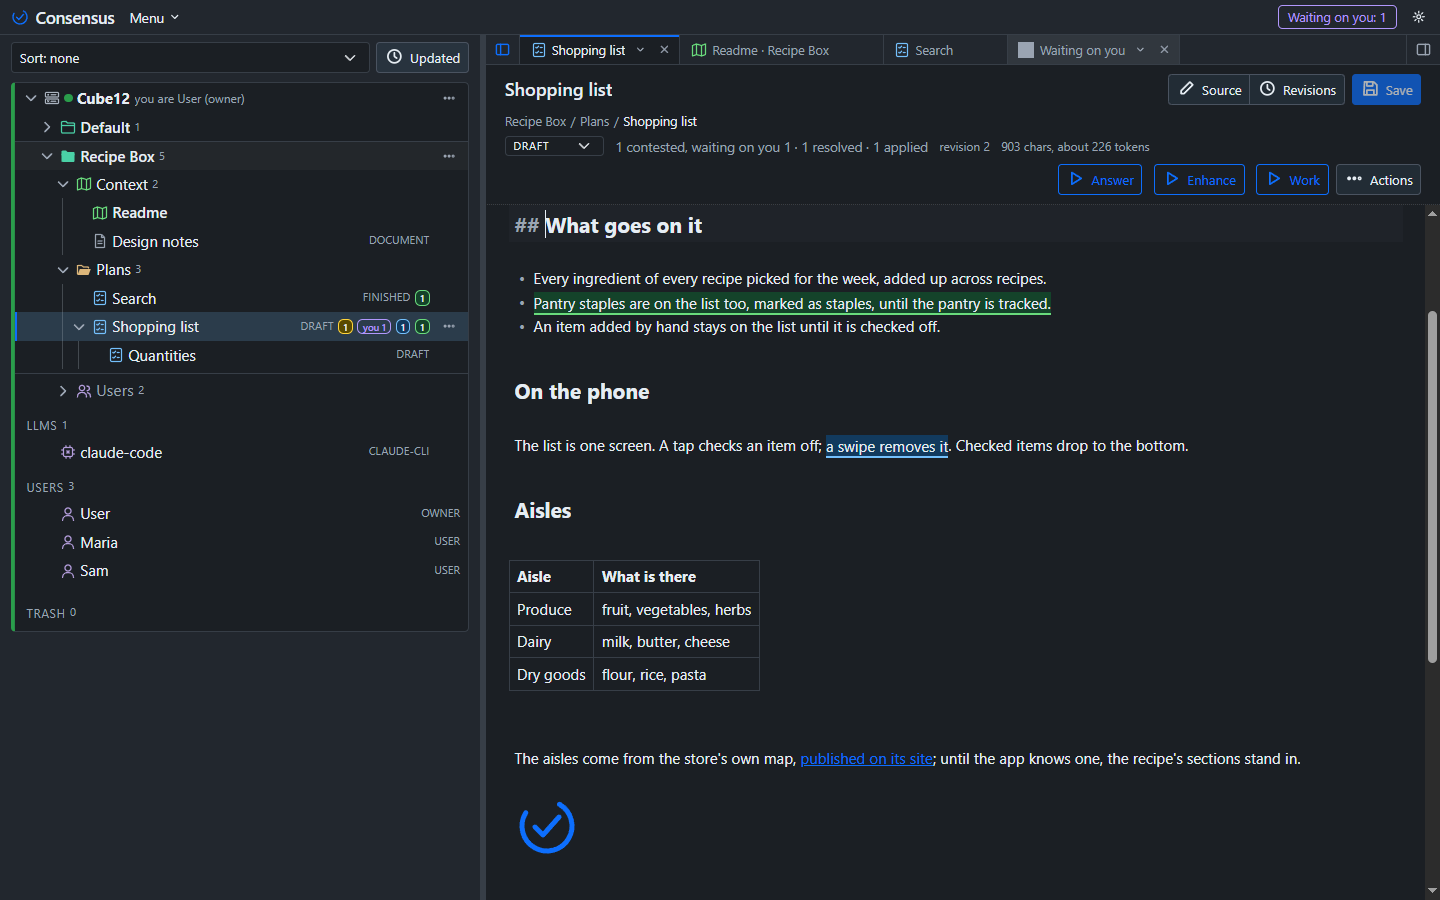The image size is (1440, 900).
Task: Toggle the right side panel icon
Action: pyautogui.click(x=1423, y=50)
